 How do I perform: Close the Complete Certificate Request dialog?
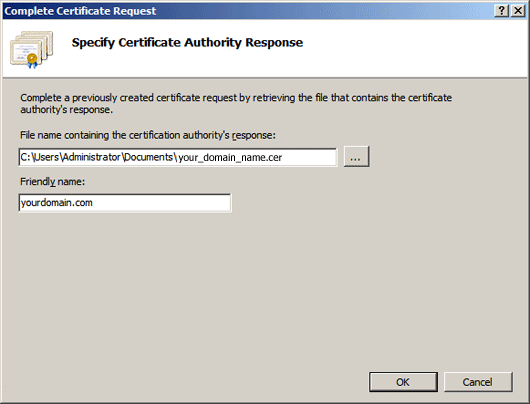point(518,11)
